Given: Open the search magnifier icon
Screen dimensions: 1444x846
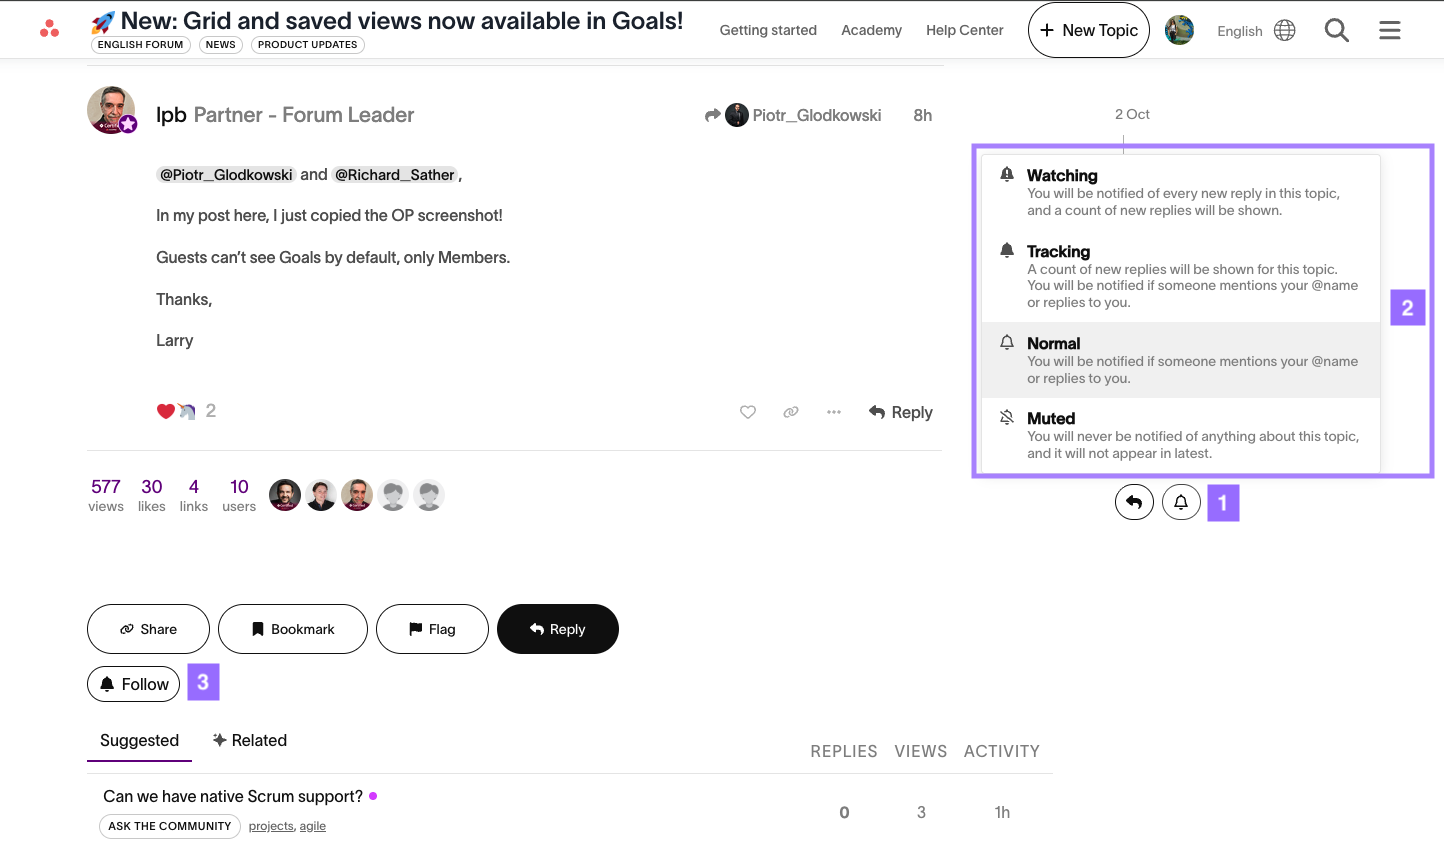Looking at the screenshot, I should pyautogui.click(x=1336, y=31).
